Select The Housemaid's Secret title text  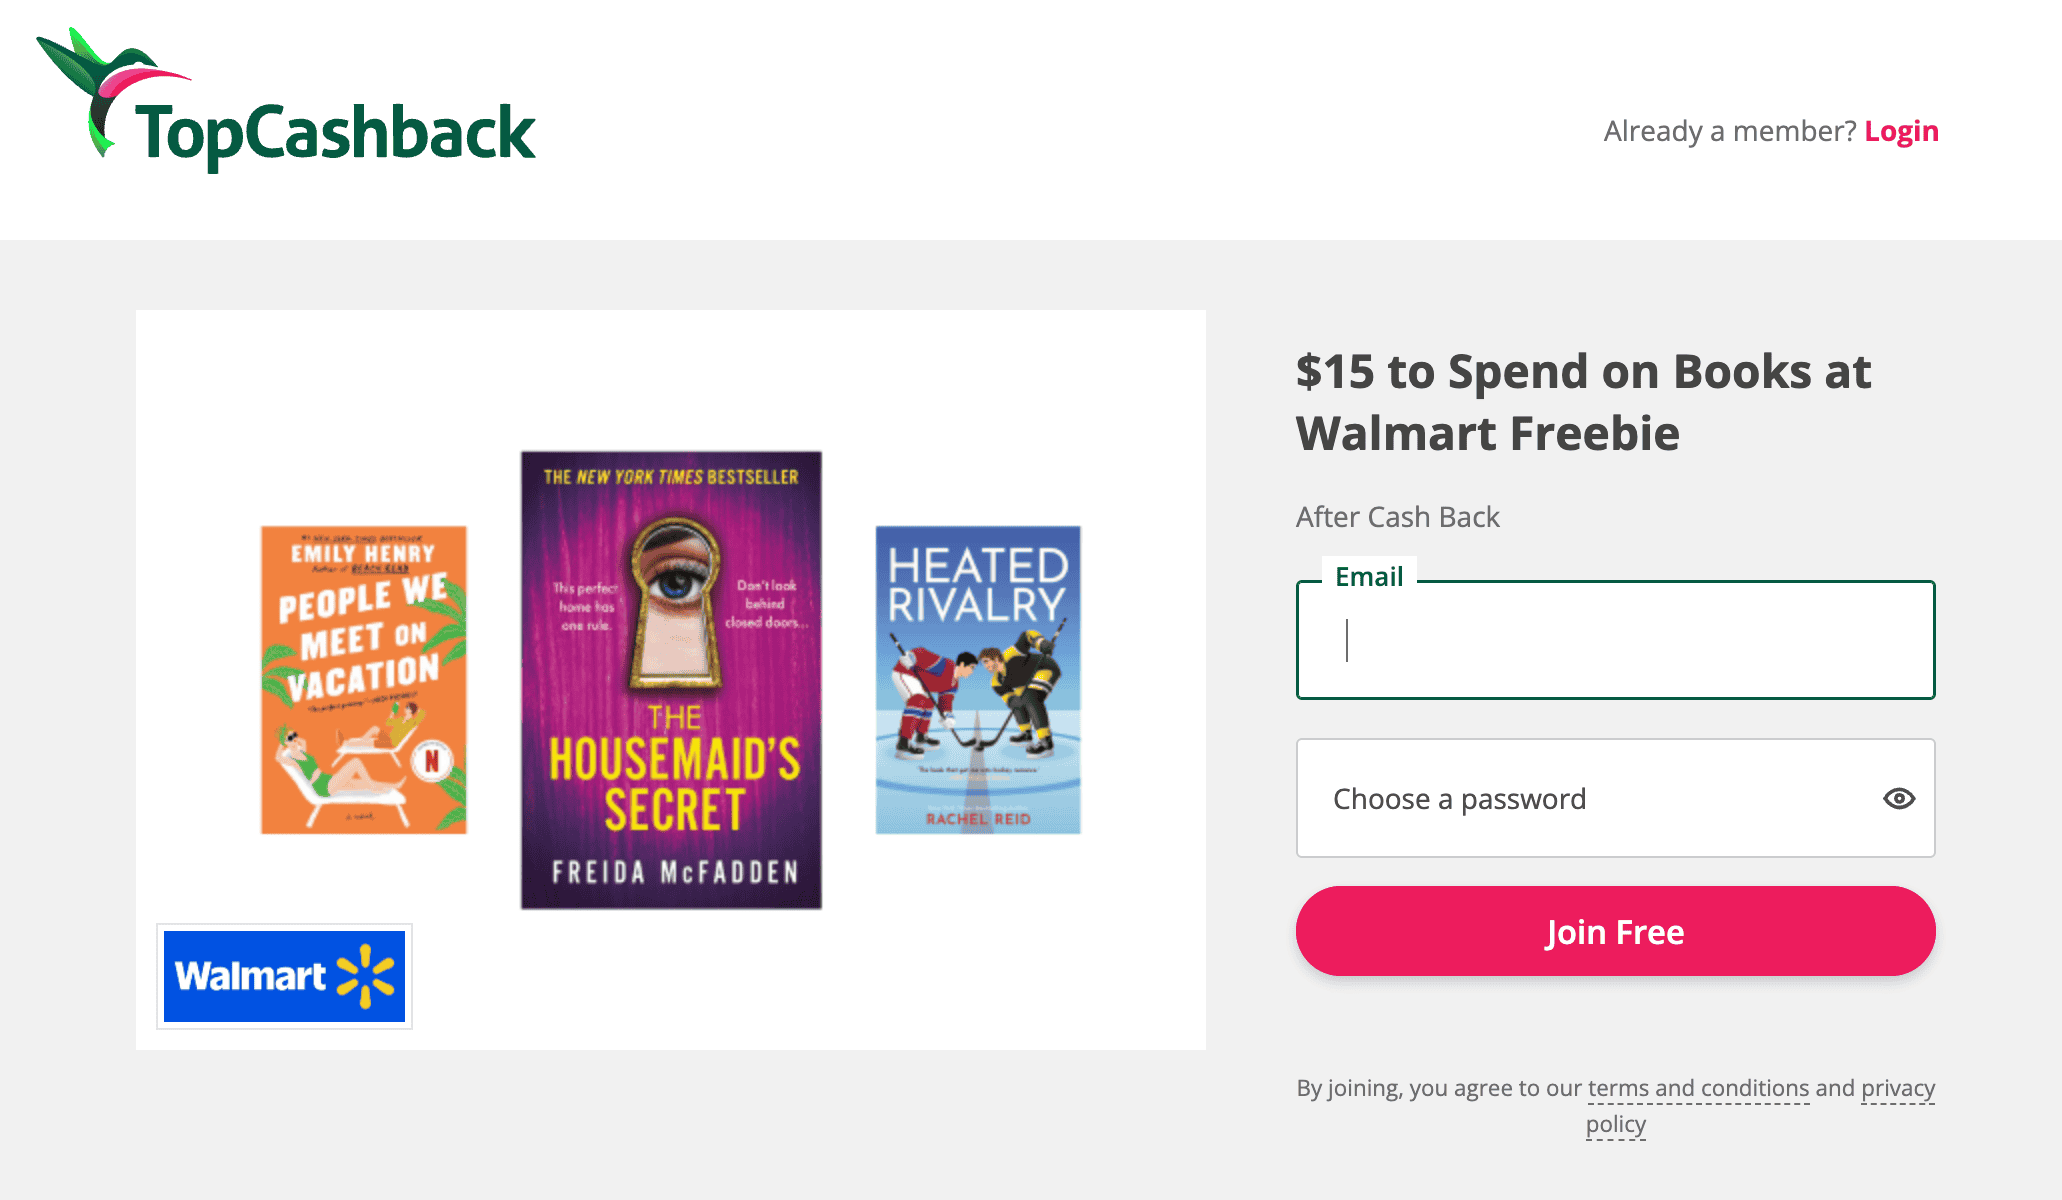(x=674, y=775)
